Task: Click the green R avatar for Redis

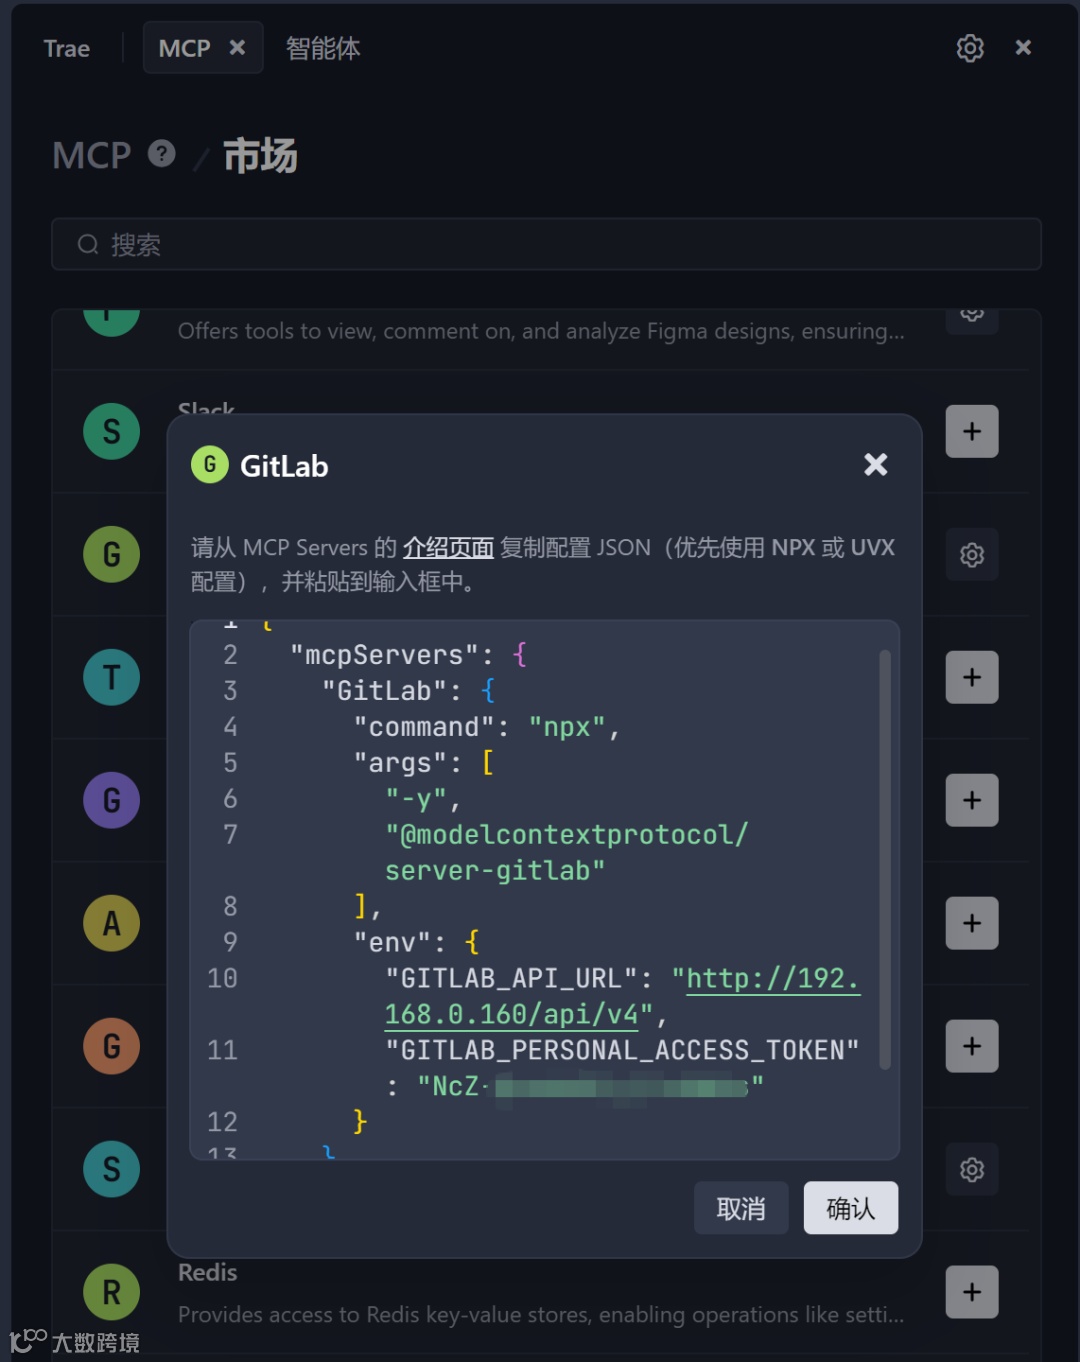Action: click(x=111, y=1292)
